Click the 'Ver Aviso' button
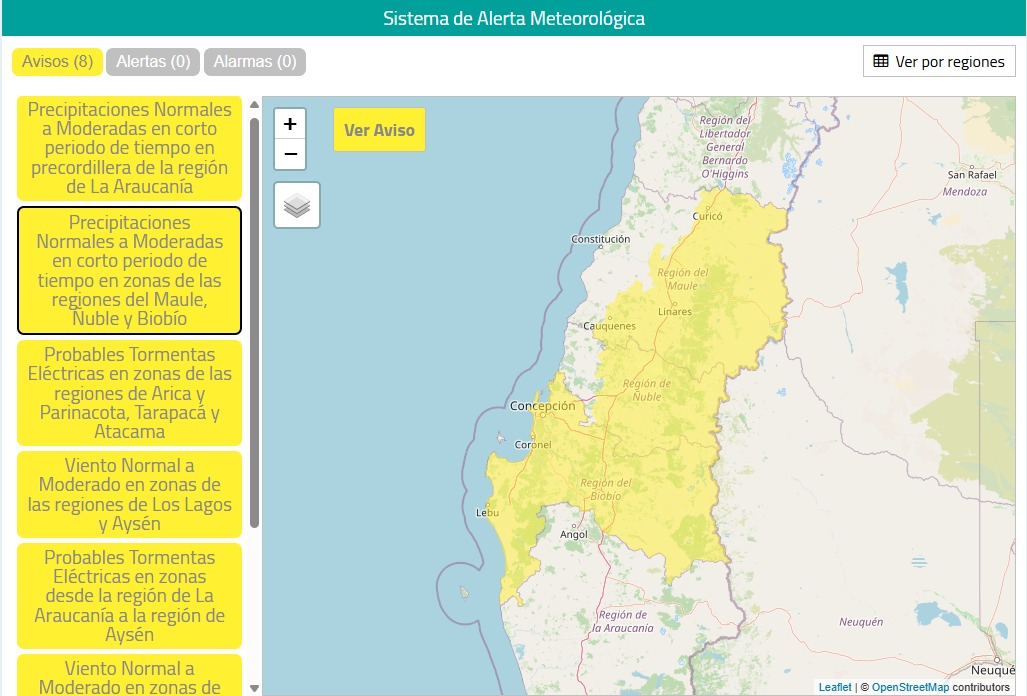Viewport: 1027px width, 696px height. click(378, 129)
